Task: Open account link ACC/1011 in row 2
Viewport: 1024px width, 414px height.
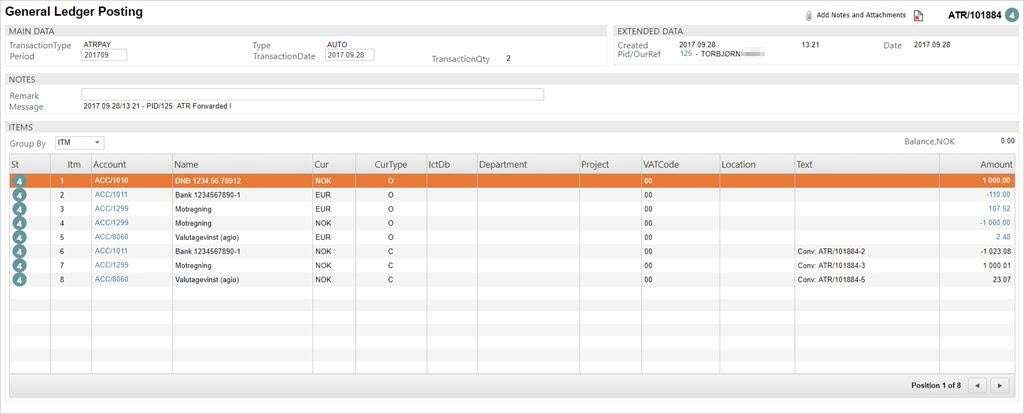Action: click(111, 194)
